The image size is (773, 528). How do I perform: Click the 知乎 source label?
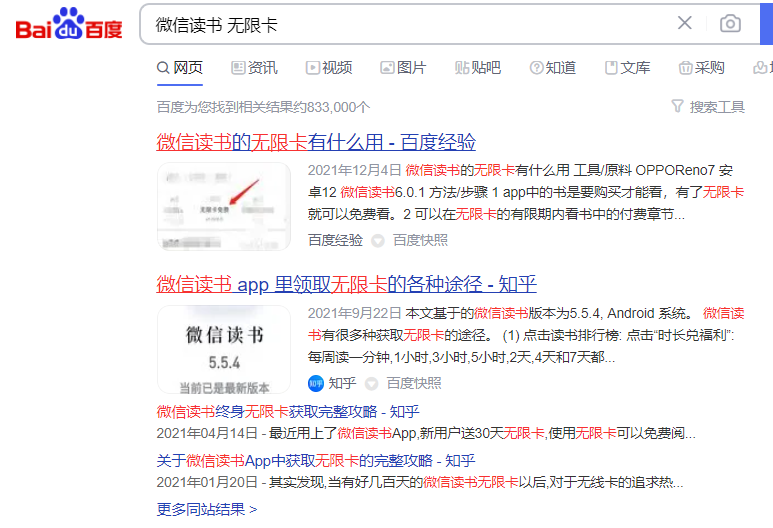point(342,383)
